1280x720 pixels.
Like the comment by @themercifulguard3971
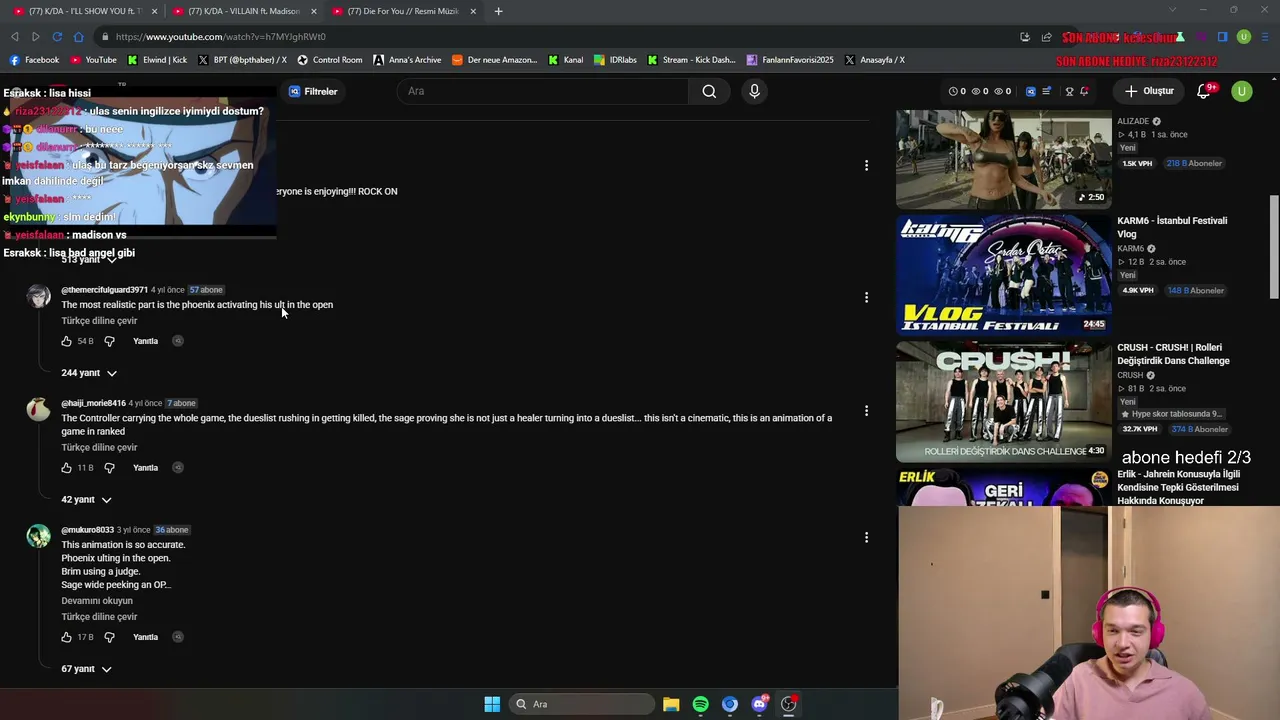(66, 341)
